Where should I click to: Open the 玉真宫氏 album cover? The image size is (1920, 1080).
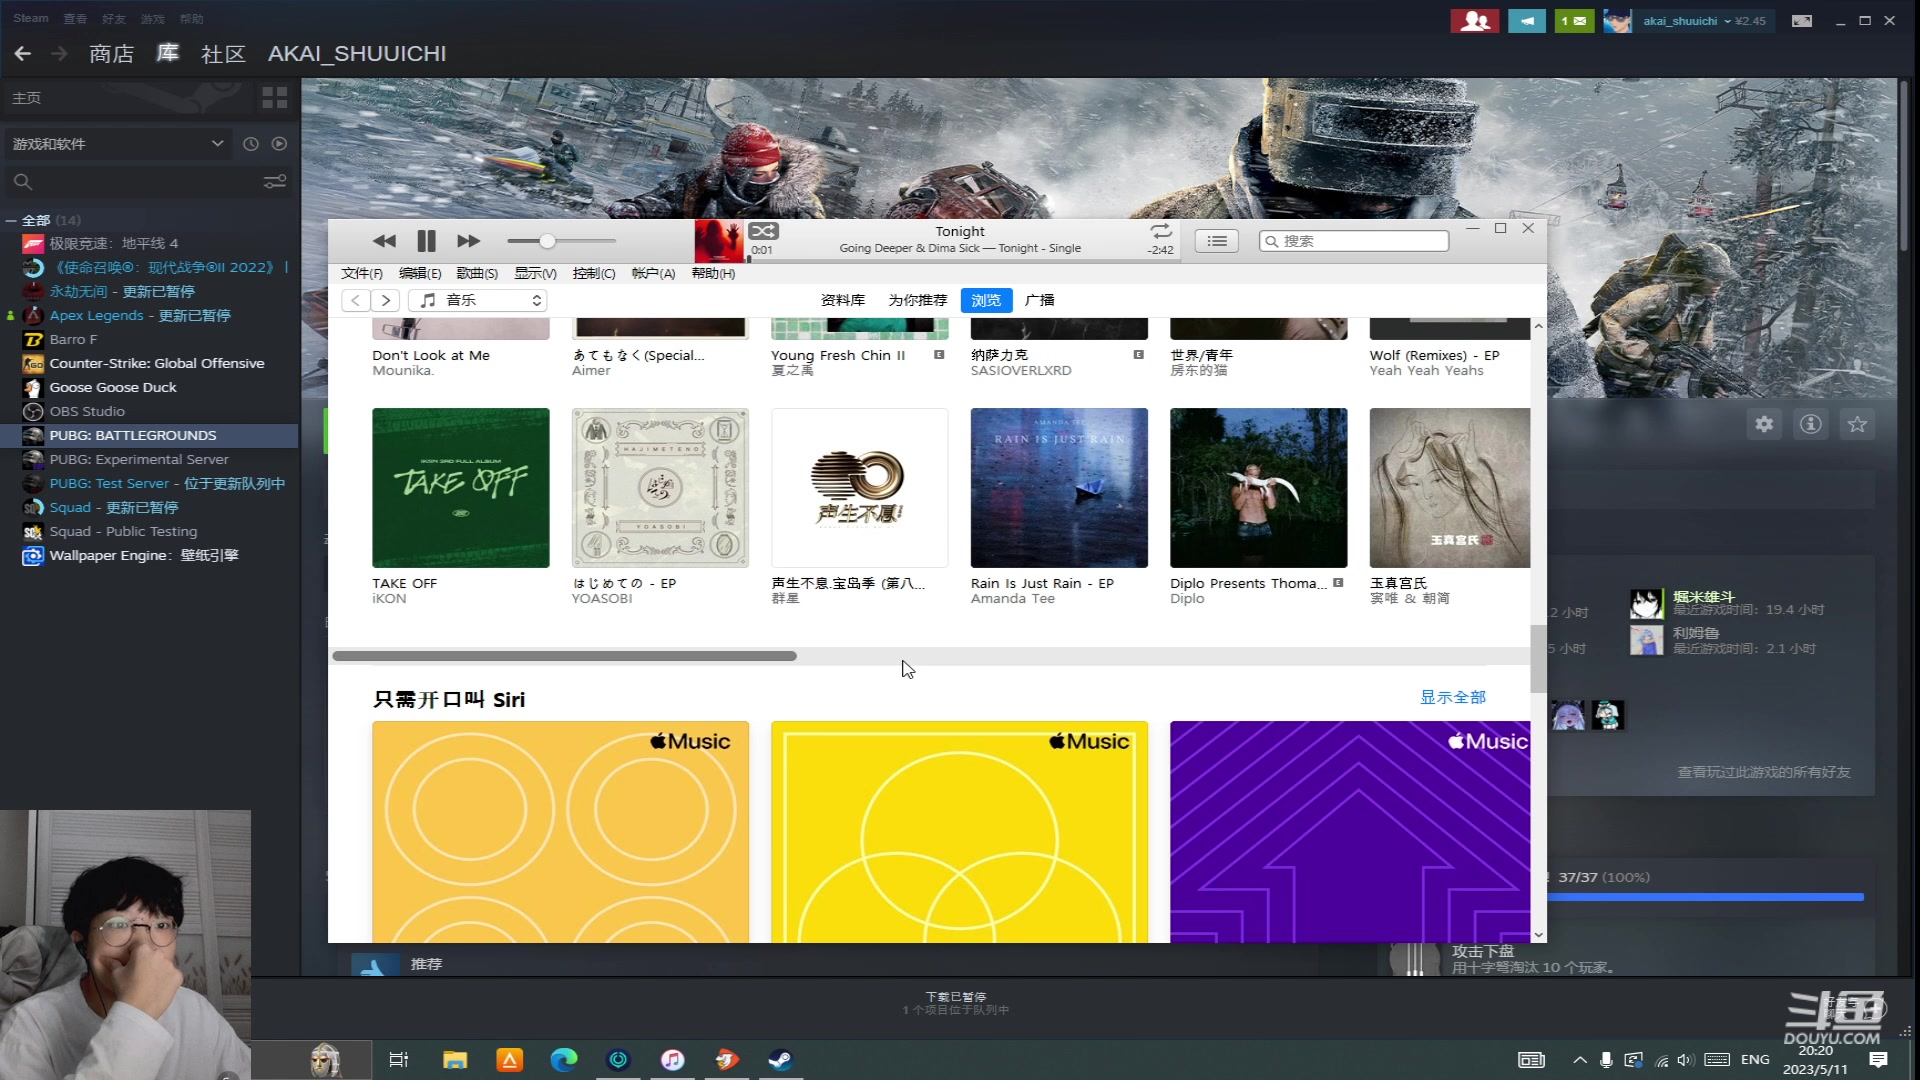pyautogui.click(x=1449, y=488)
